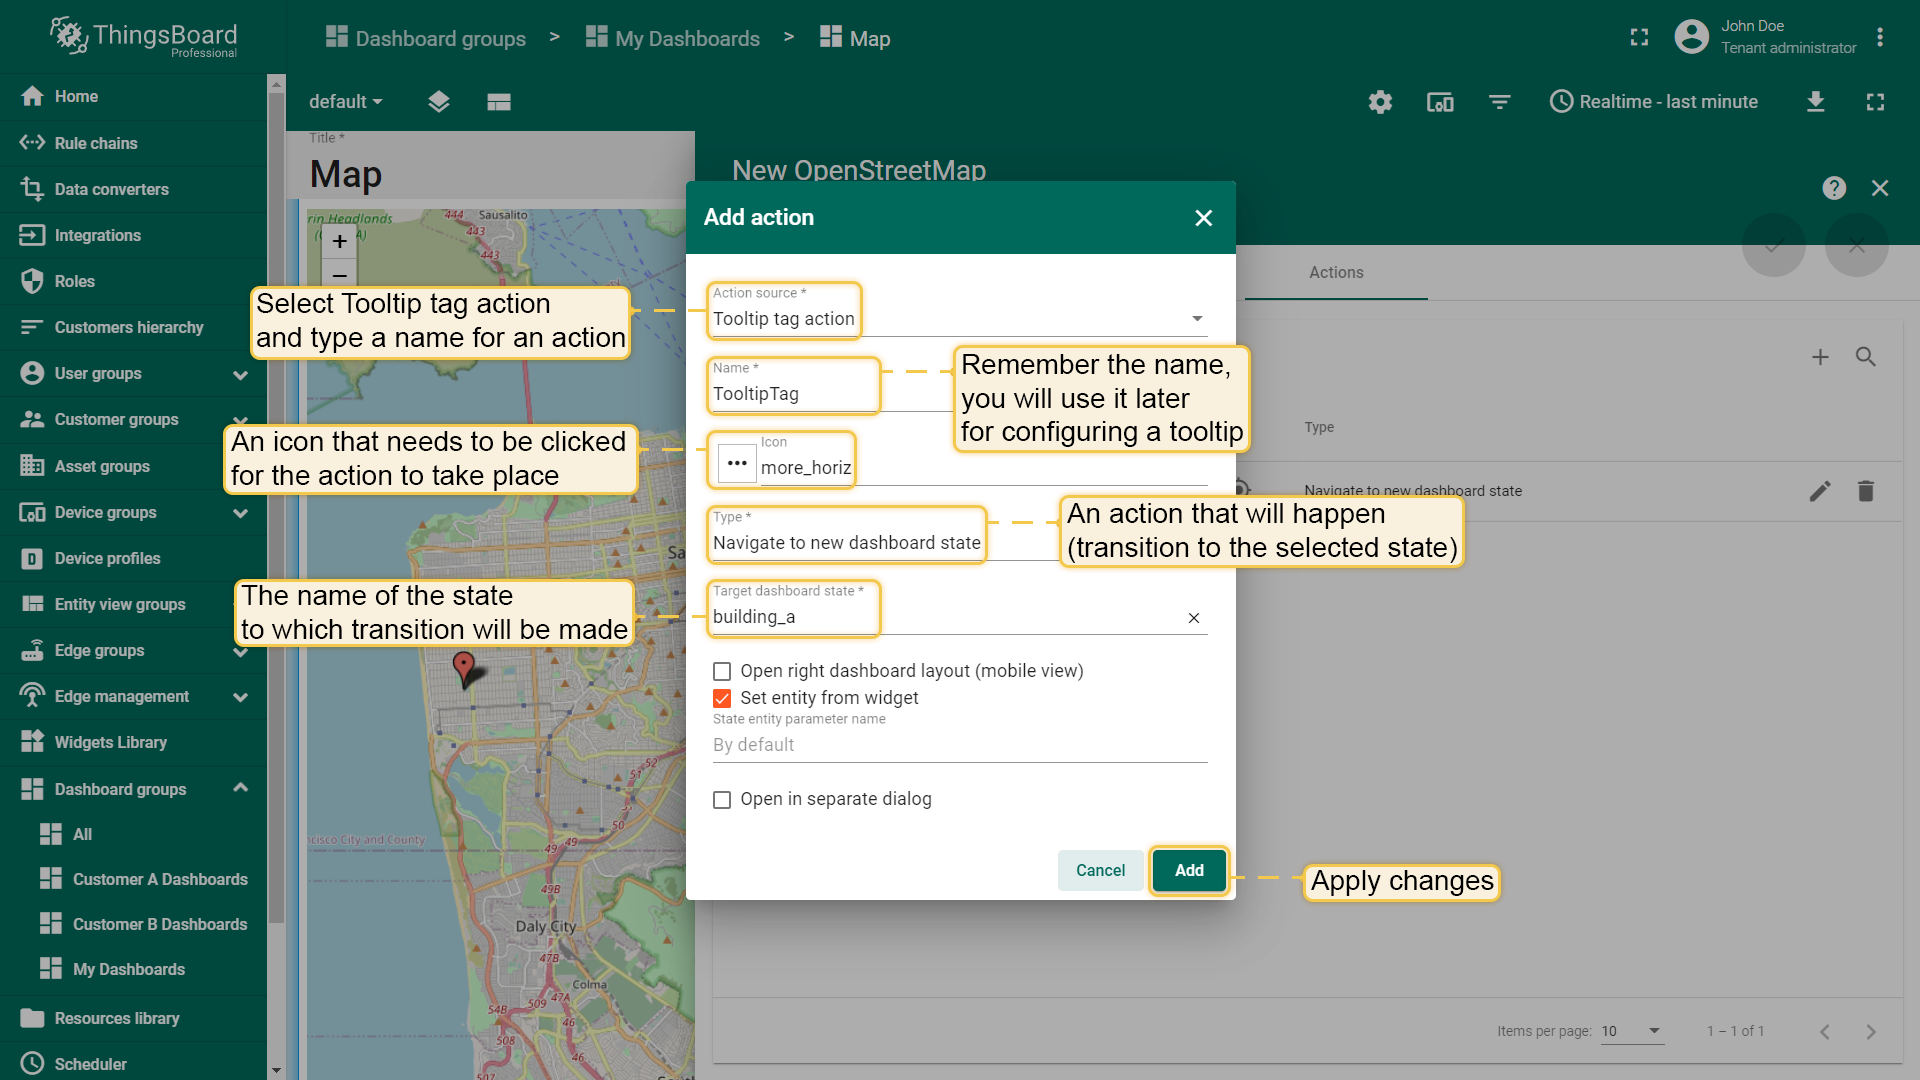
Task: Open the default state dropdown
Action: (x=346, y=102)
